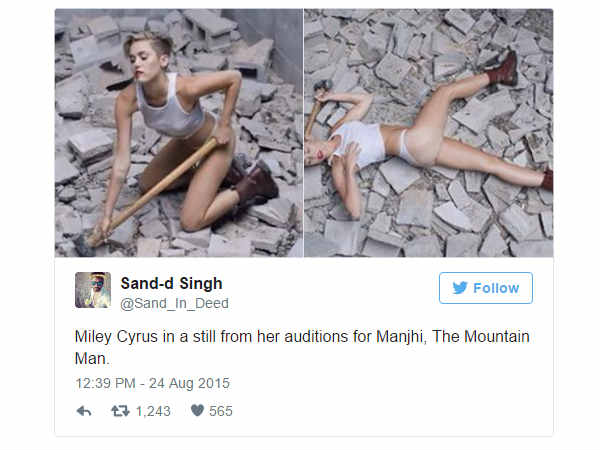Open the left photo with the sledgehammer
The height and width of the screenshot is (450, 600).
(x=178, y=133)
